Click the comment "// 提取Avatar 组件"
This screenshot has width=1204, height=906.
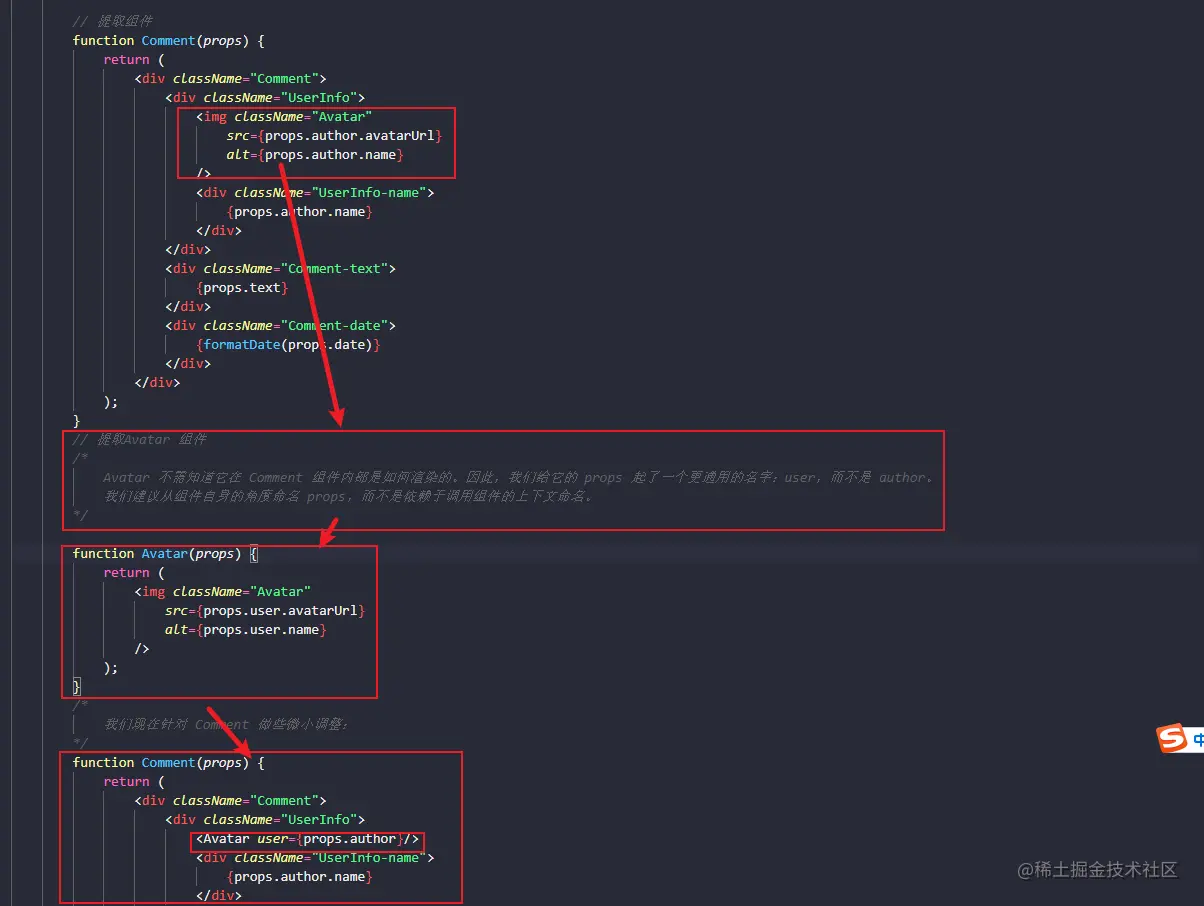pyautogui.click(x=140, y=439)
